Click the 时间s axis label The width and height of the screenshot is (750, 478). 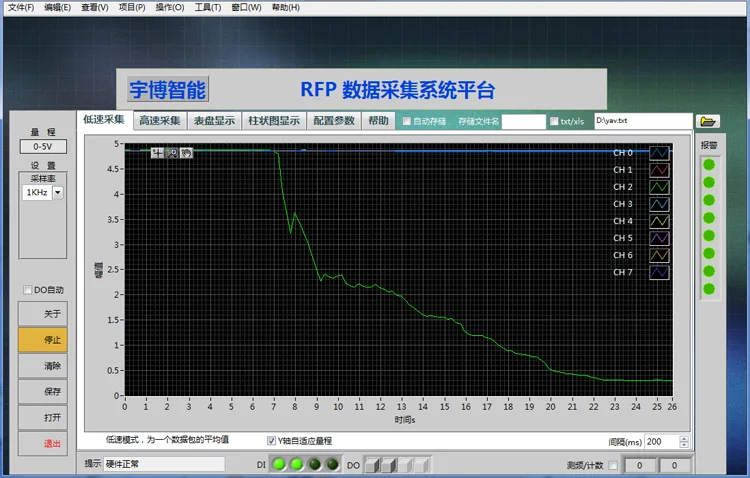pos(405,420)
